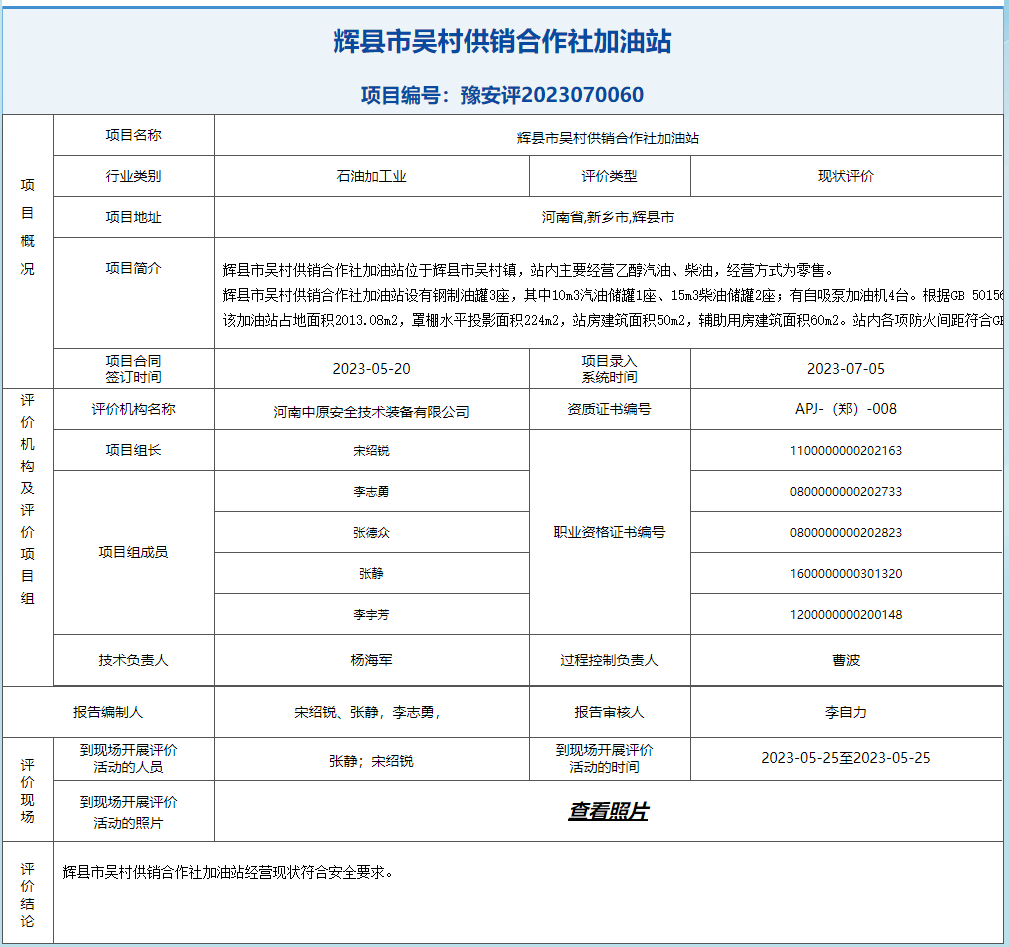Select certificate number 1200000000200148
This screenshot has height=947, width=1009.
pos(846,615)
